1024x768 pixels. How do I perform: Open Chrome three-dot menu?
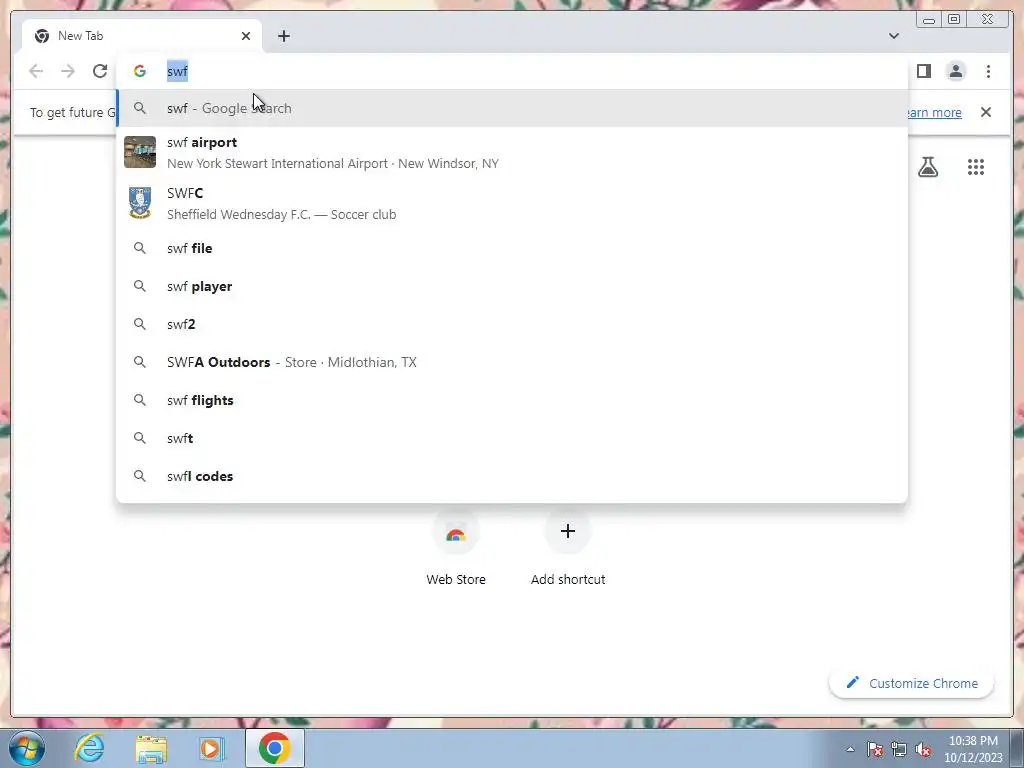click(988, 71)
